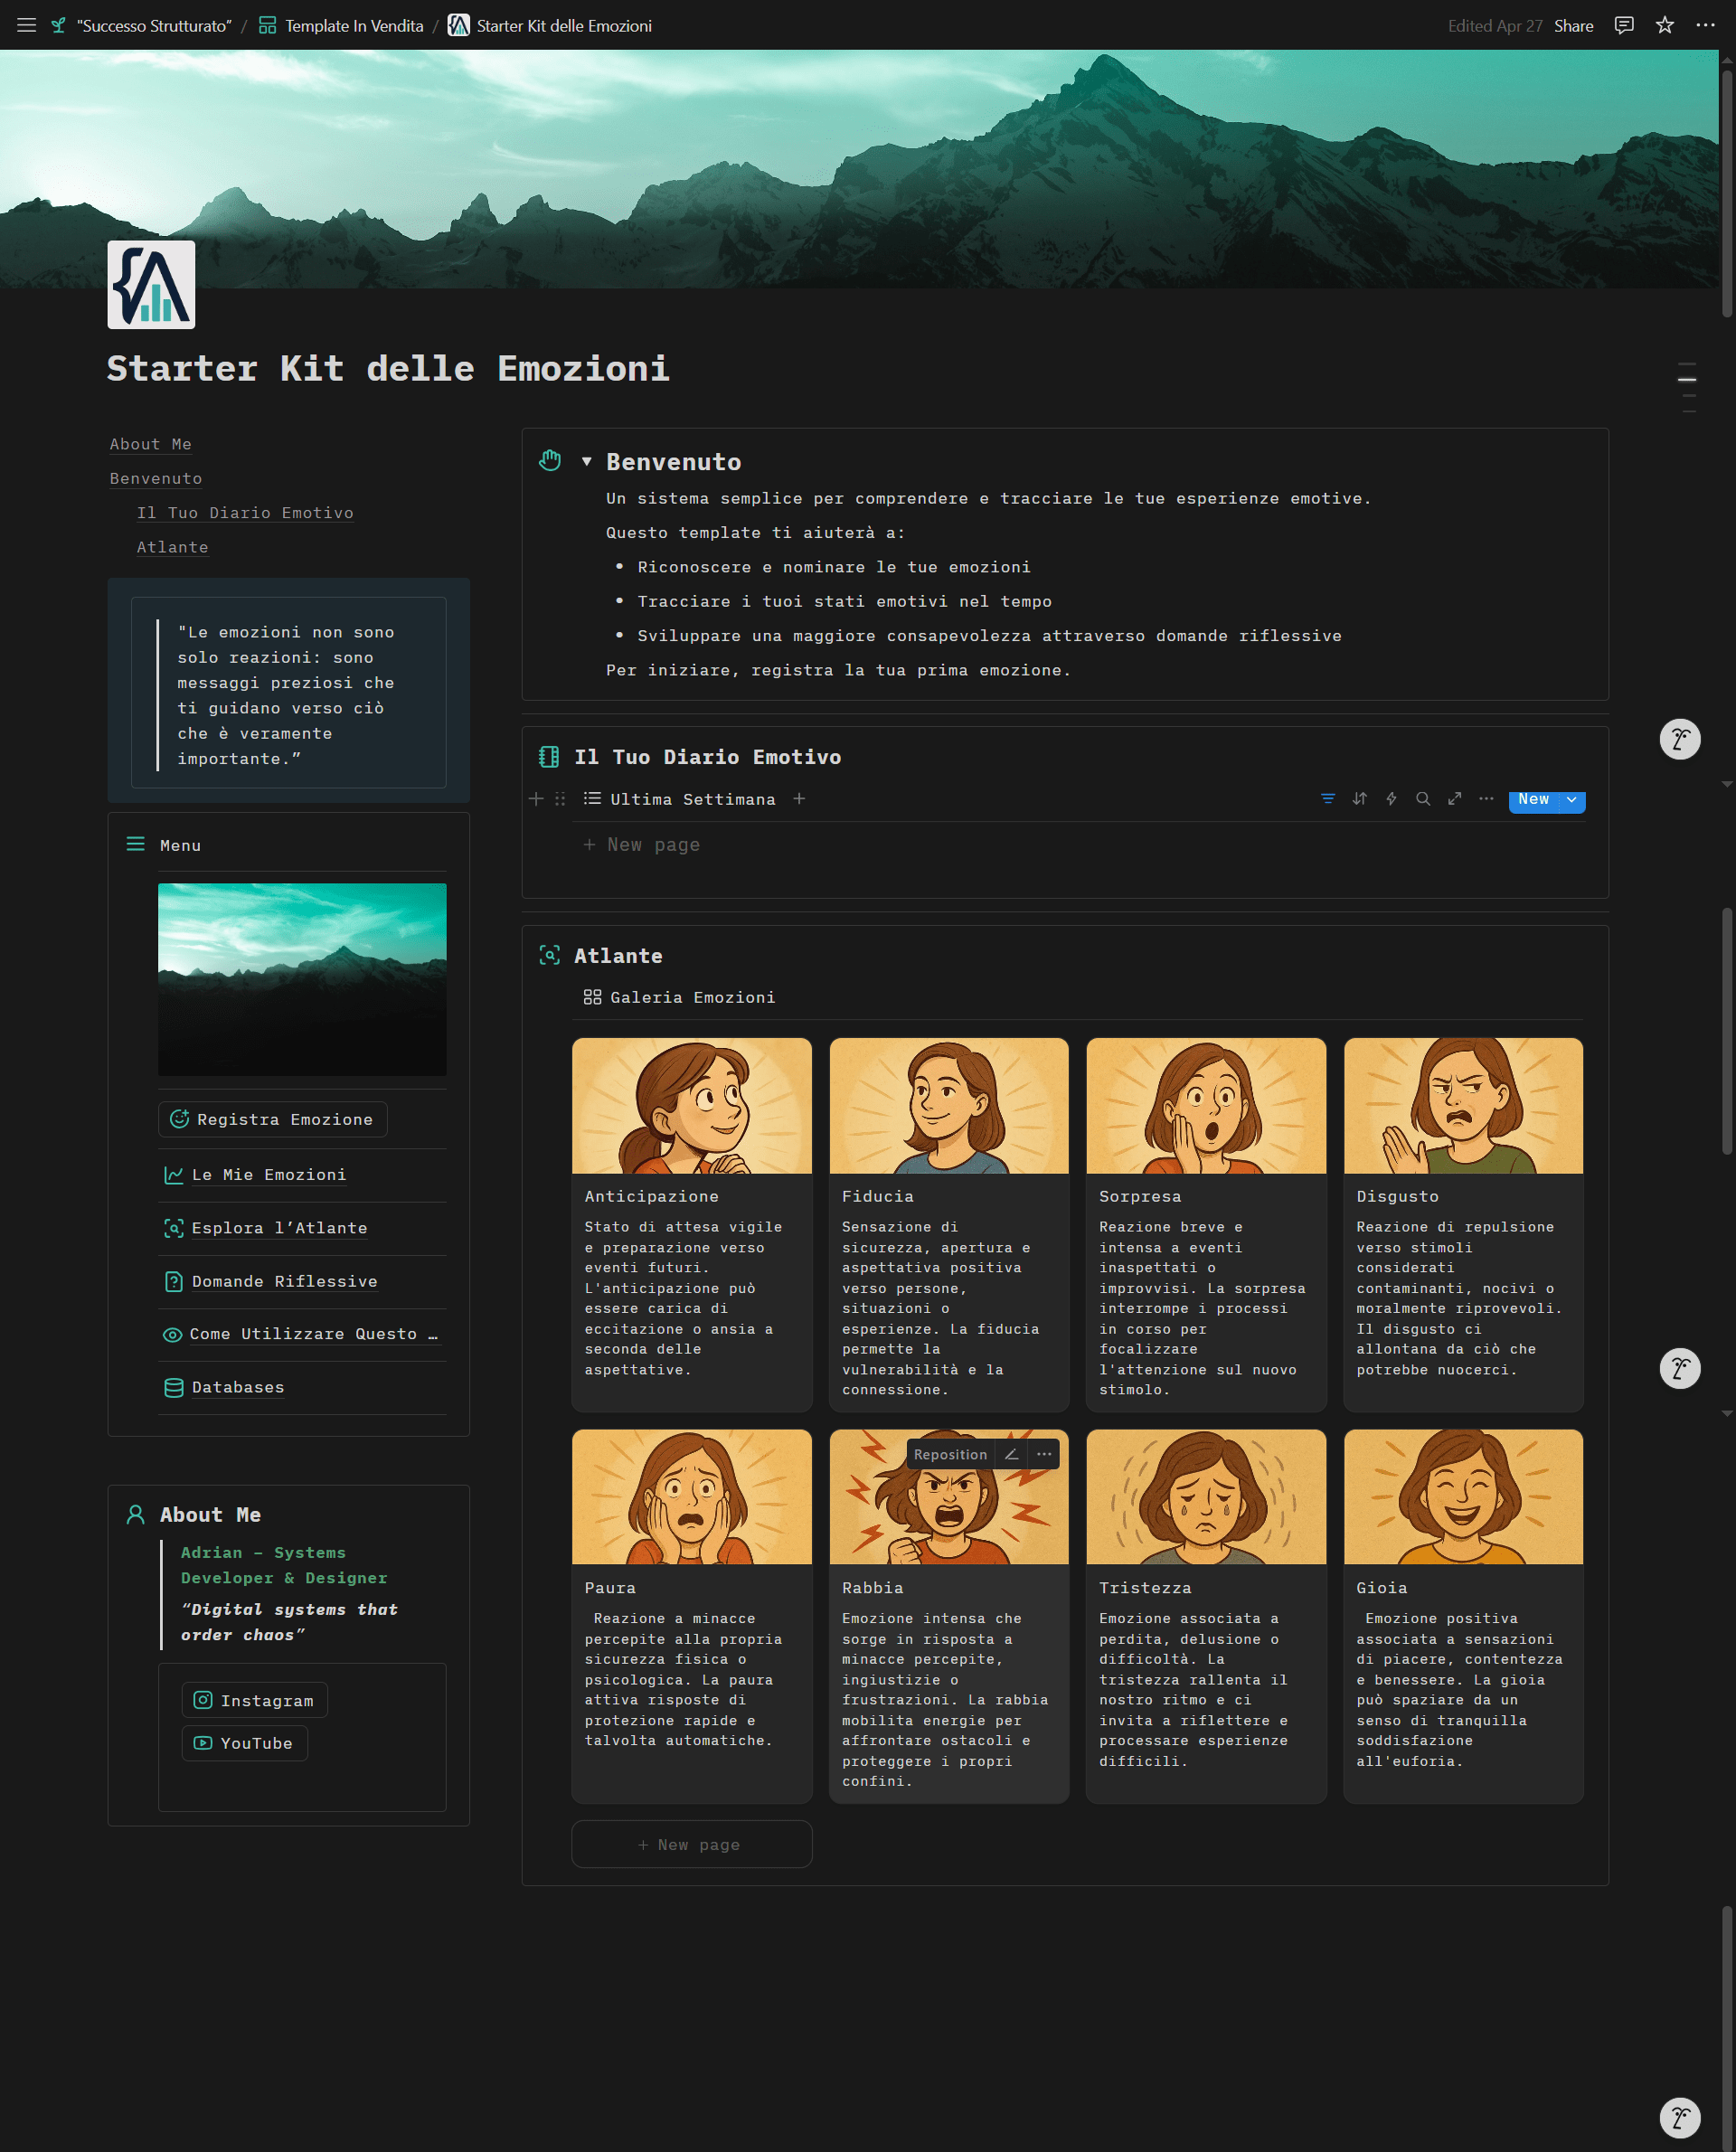
Task: Click the Starter Kit page logo icon
Action: pos(151,285)
